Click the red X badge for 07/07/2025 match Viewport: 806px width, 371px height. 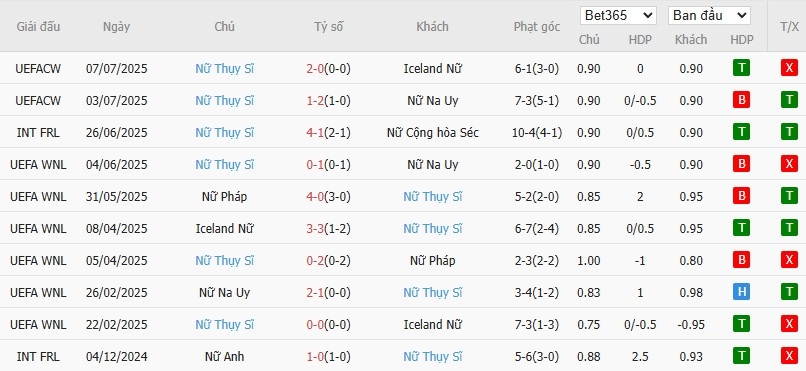789,68
